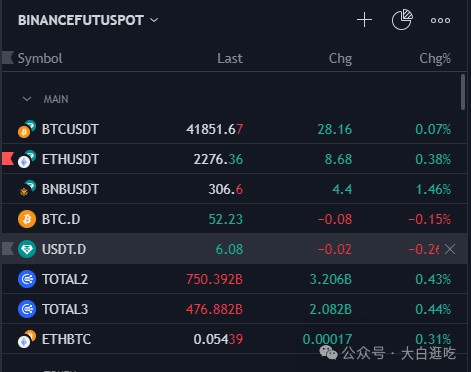Click BTC.D percent change -0.15%
Screen dimensions: 471x372
tap(430, 219)
